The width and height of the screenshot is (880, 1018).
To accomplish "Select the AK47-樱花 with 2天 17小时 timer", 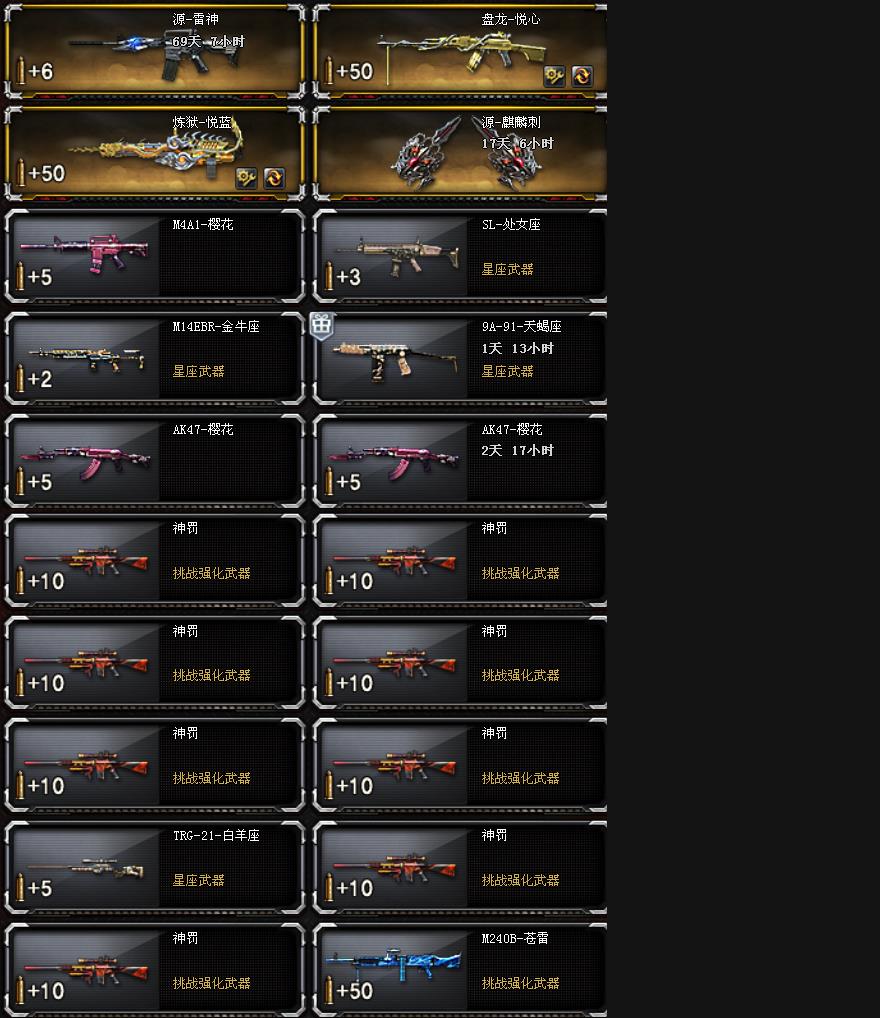I will coord(460,460).
